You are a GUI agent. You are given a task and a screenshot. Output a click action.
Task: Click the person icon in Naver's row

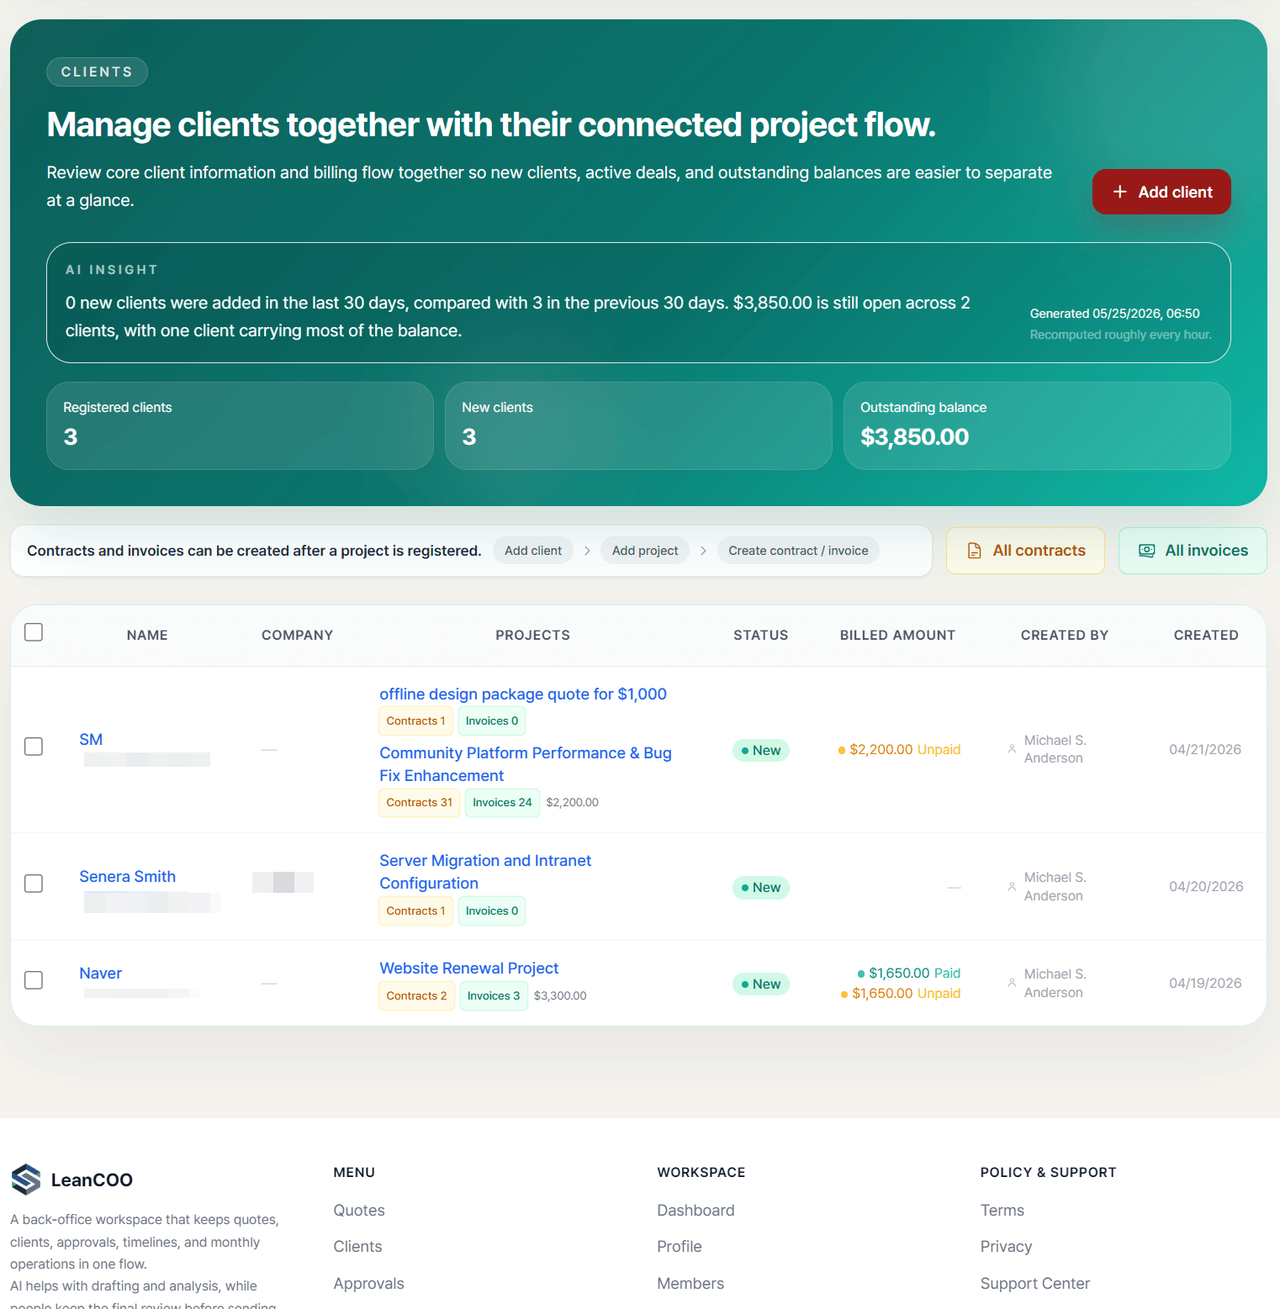click(x=1012, y=983)
